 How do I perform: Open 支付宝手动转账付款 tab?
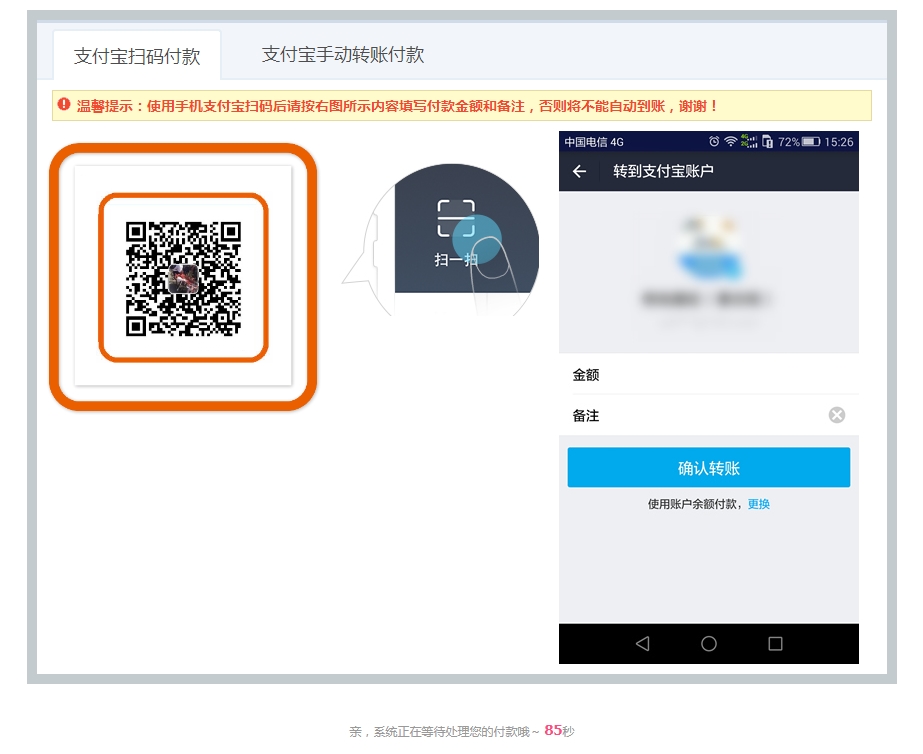pyautogui.click(x=343, y=54)
